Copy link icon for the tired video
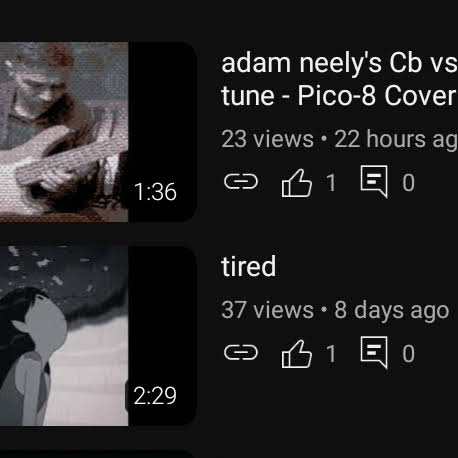 click(x=241, y=353)
